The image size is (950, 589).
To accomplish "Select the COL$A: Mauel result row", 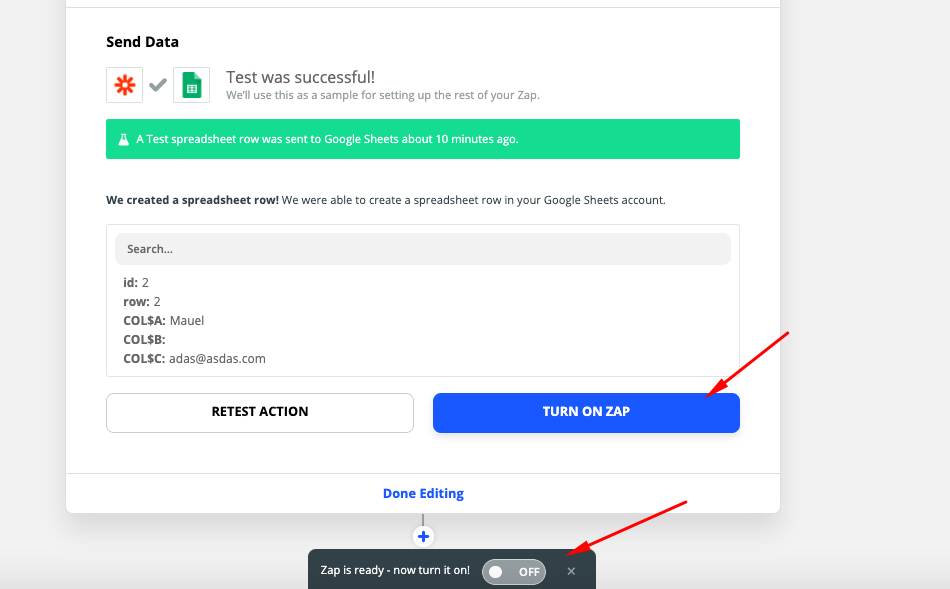I will point(164,321).
